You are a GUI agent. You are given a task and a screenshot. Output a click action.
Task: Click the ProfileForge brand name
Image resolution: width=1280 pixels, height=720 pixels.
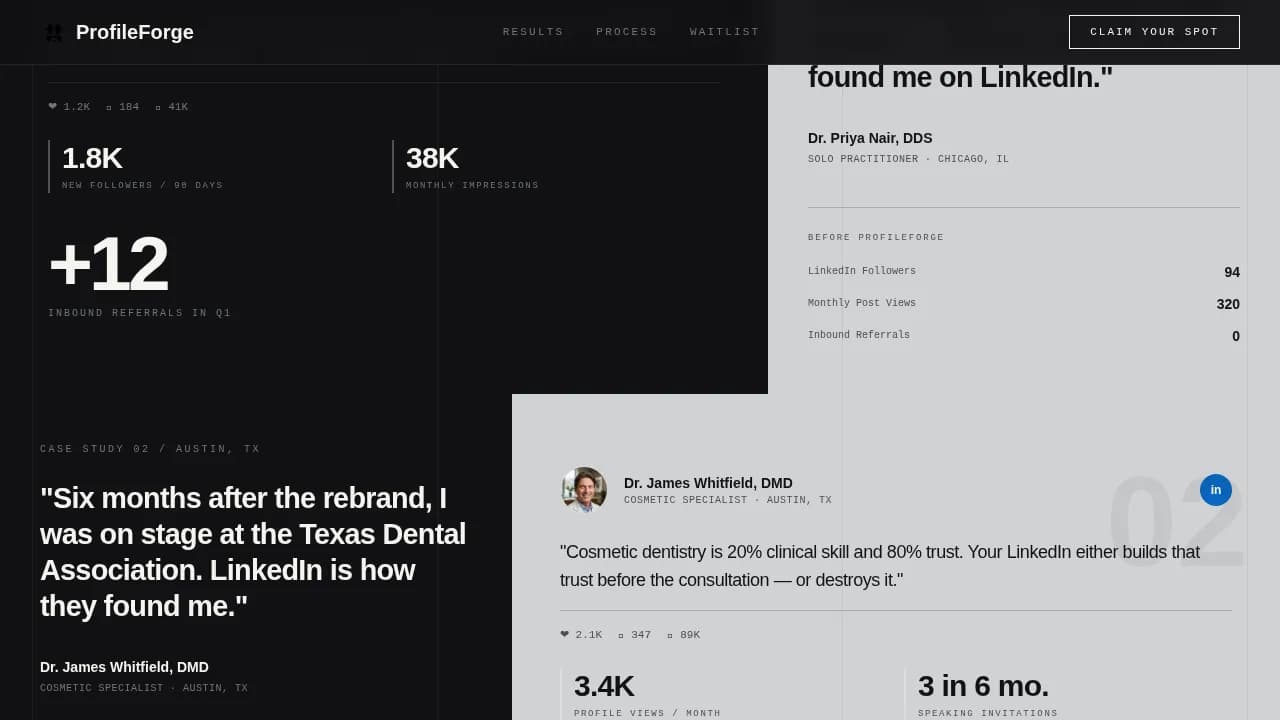[135, 32]
